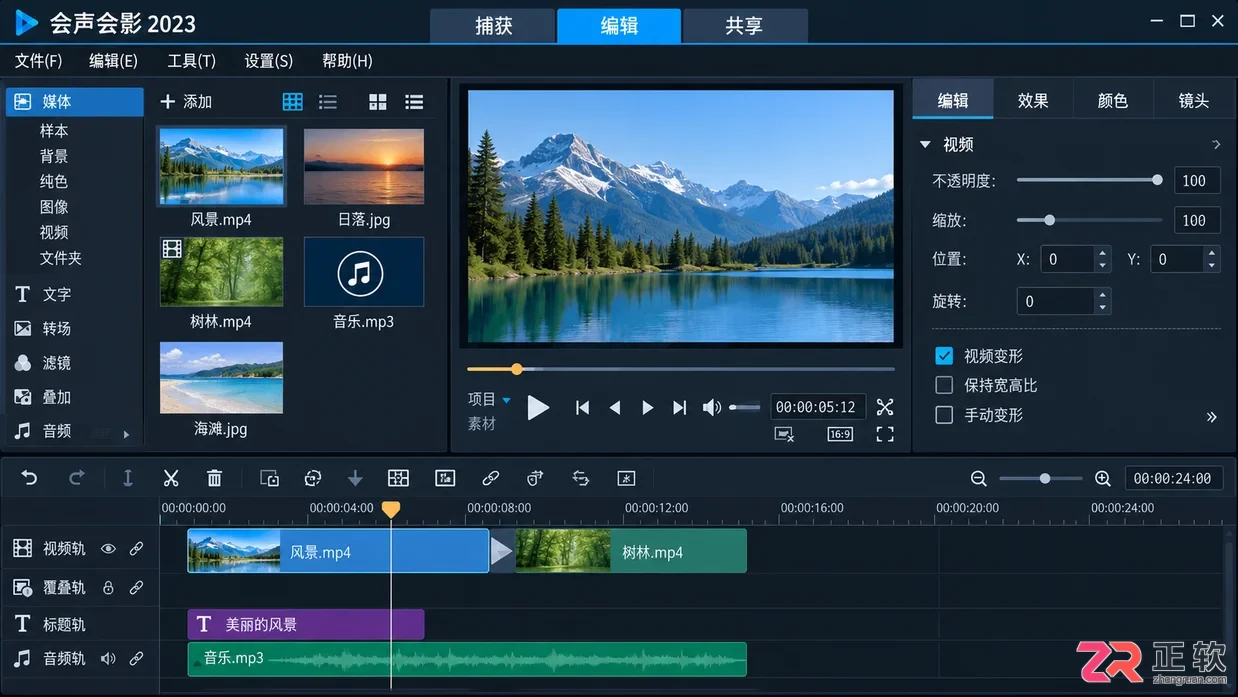Switch to the 共享 tab
This screenshot has width=1238, height=697.
[x=744, y=26]
